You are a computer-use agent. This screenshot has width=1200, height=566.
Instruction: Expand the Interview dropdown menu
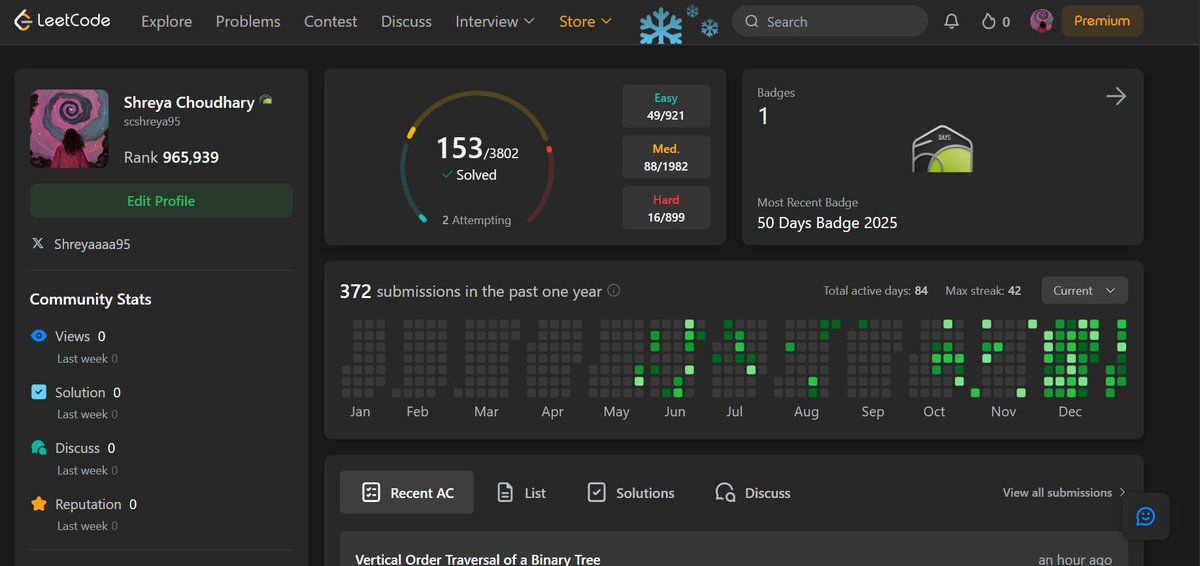pos(495,21)
